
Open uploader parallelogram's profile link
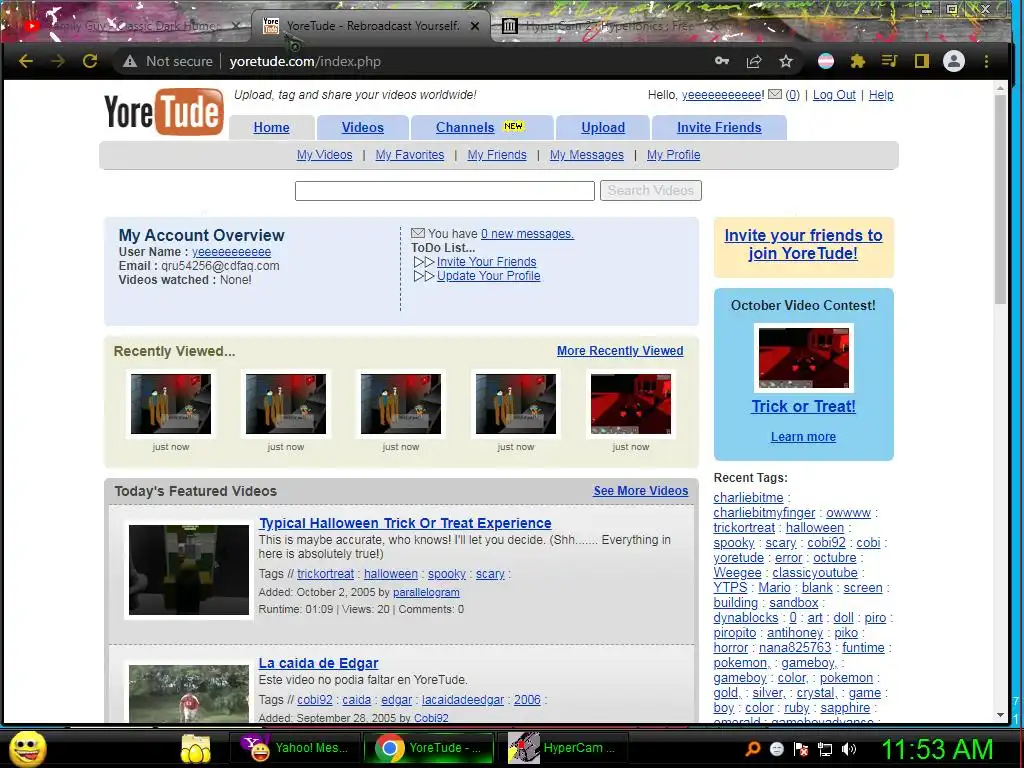point(426,592)
